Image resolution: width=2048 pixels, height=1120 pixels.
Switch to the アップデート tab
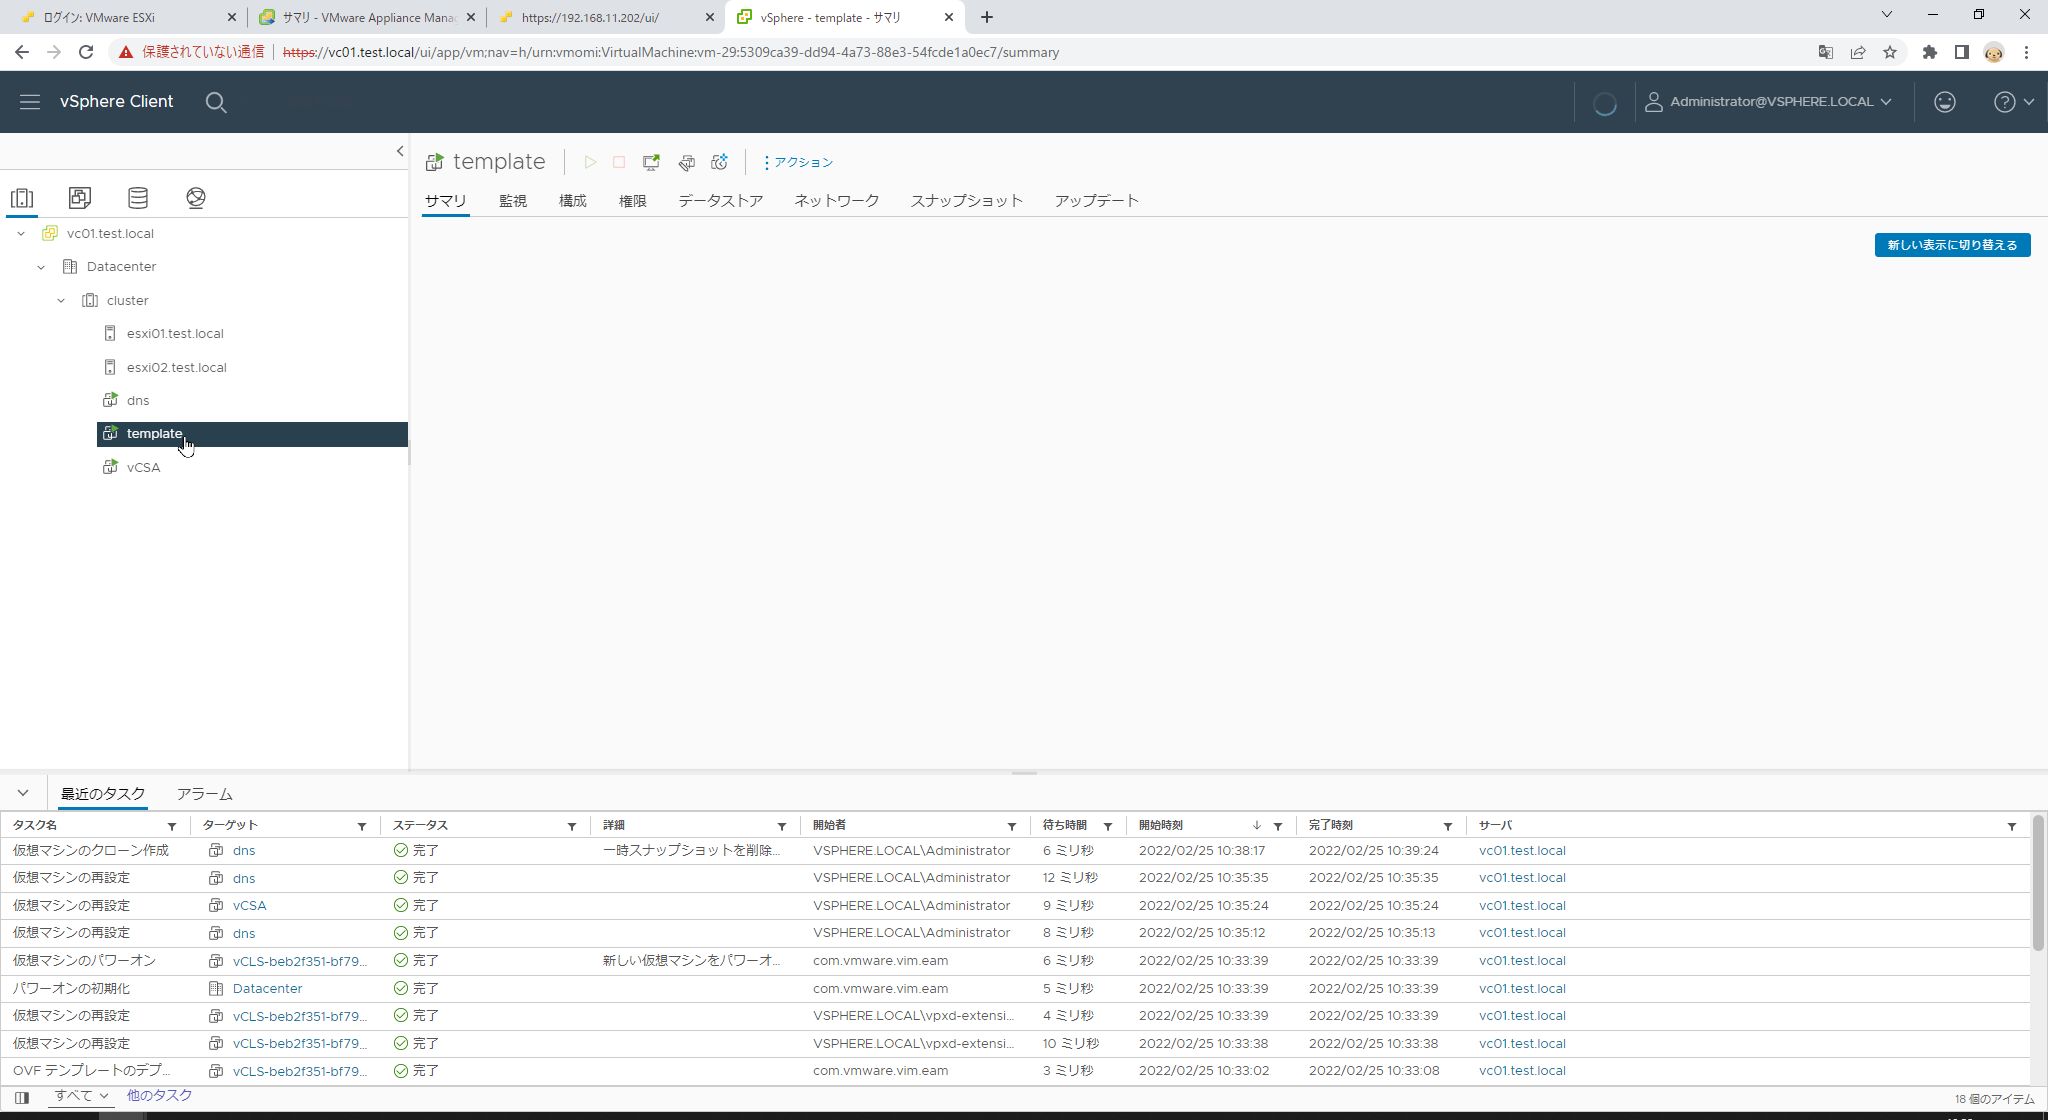coord(1097,201)
